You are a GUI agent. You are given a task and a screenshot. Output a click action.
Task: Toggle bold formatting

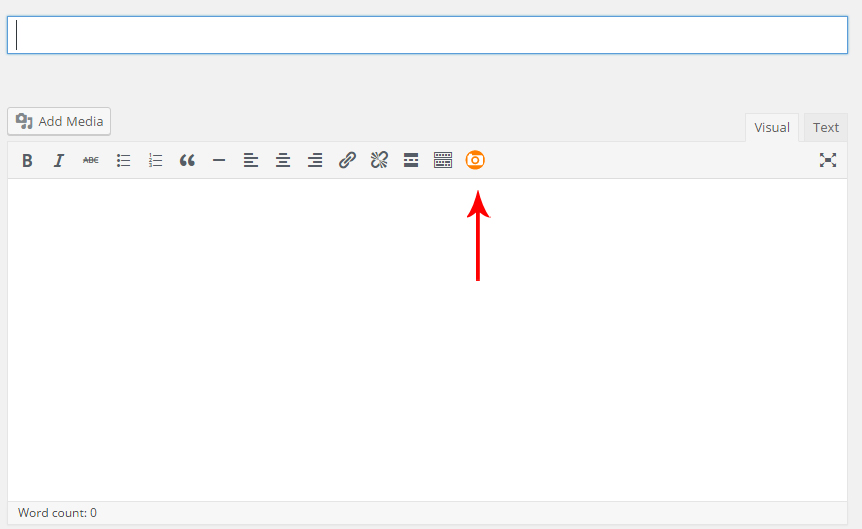27,161
